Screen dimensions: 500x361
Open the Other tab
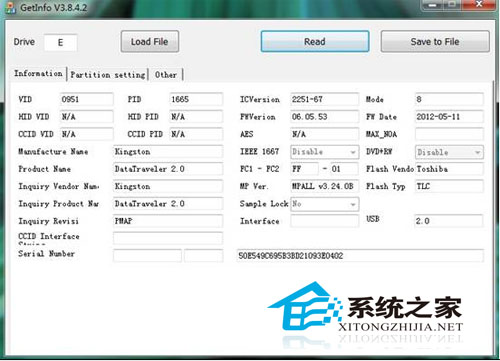166,75
